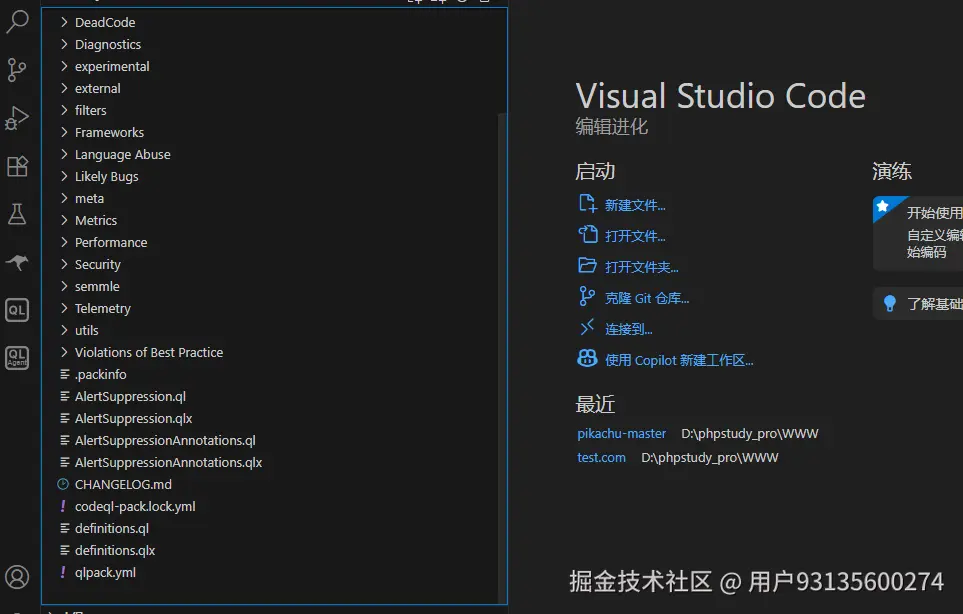Click the git branch icon beside 克隆 Git 仓库
This screenshot has height=614, width=963.
coord(587,297)
